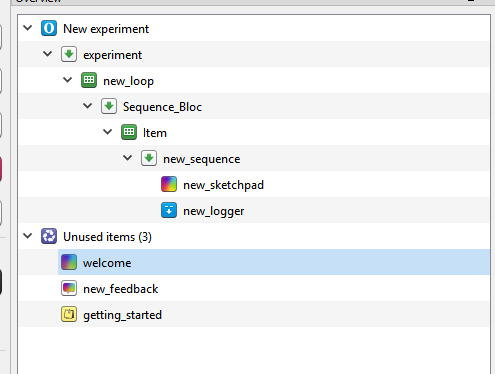Collapse the new_sequence node
This screenshot has width=495, height=374.
click(128, 158)
